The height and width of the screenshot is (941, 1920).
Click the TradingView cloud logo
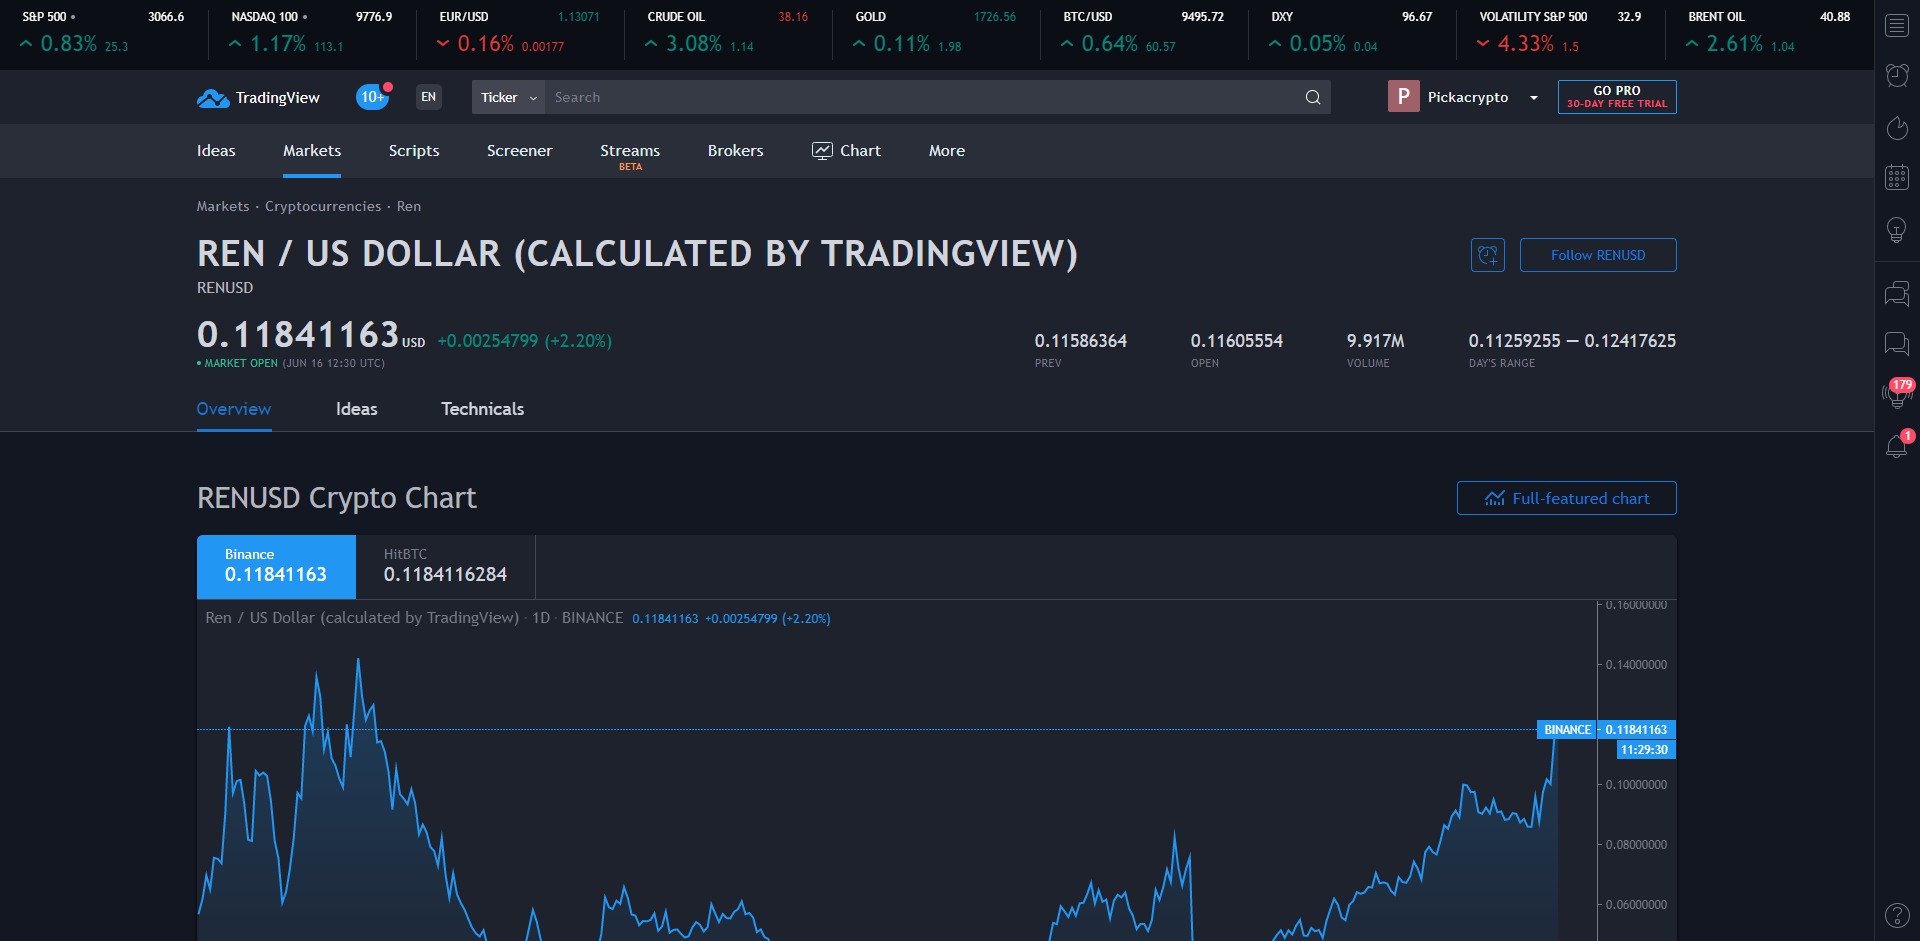click(x=213, y=98)
